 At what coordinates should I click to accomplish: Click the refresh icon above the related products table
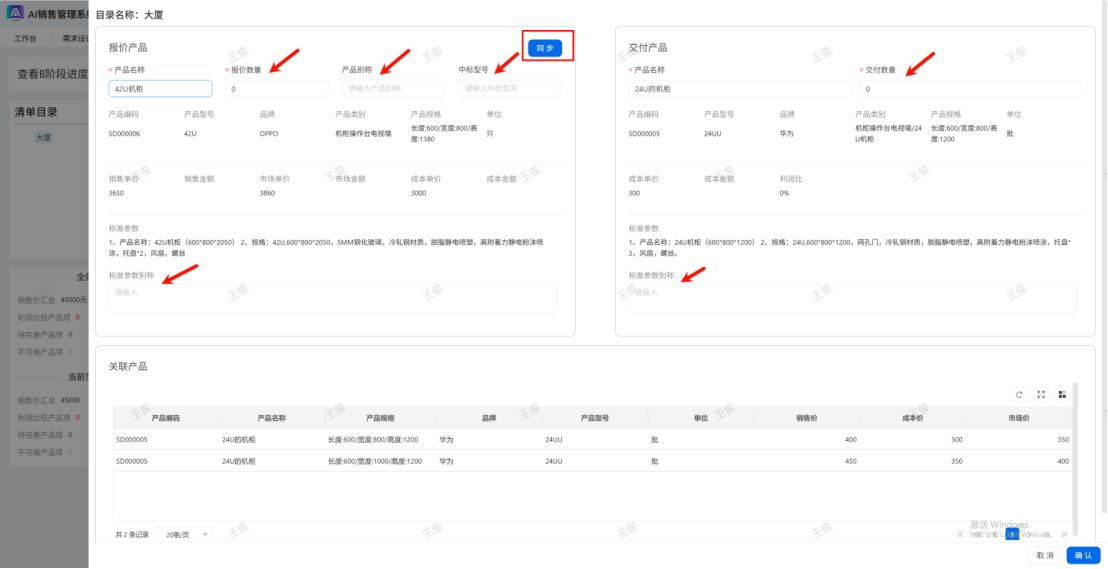1019,394
